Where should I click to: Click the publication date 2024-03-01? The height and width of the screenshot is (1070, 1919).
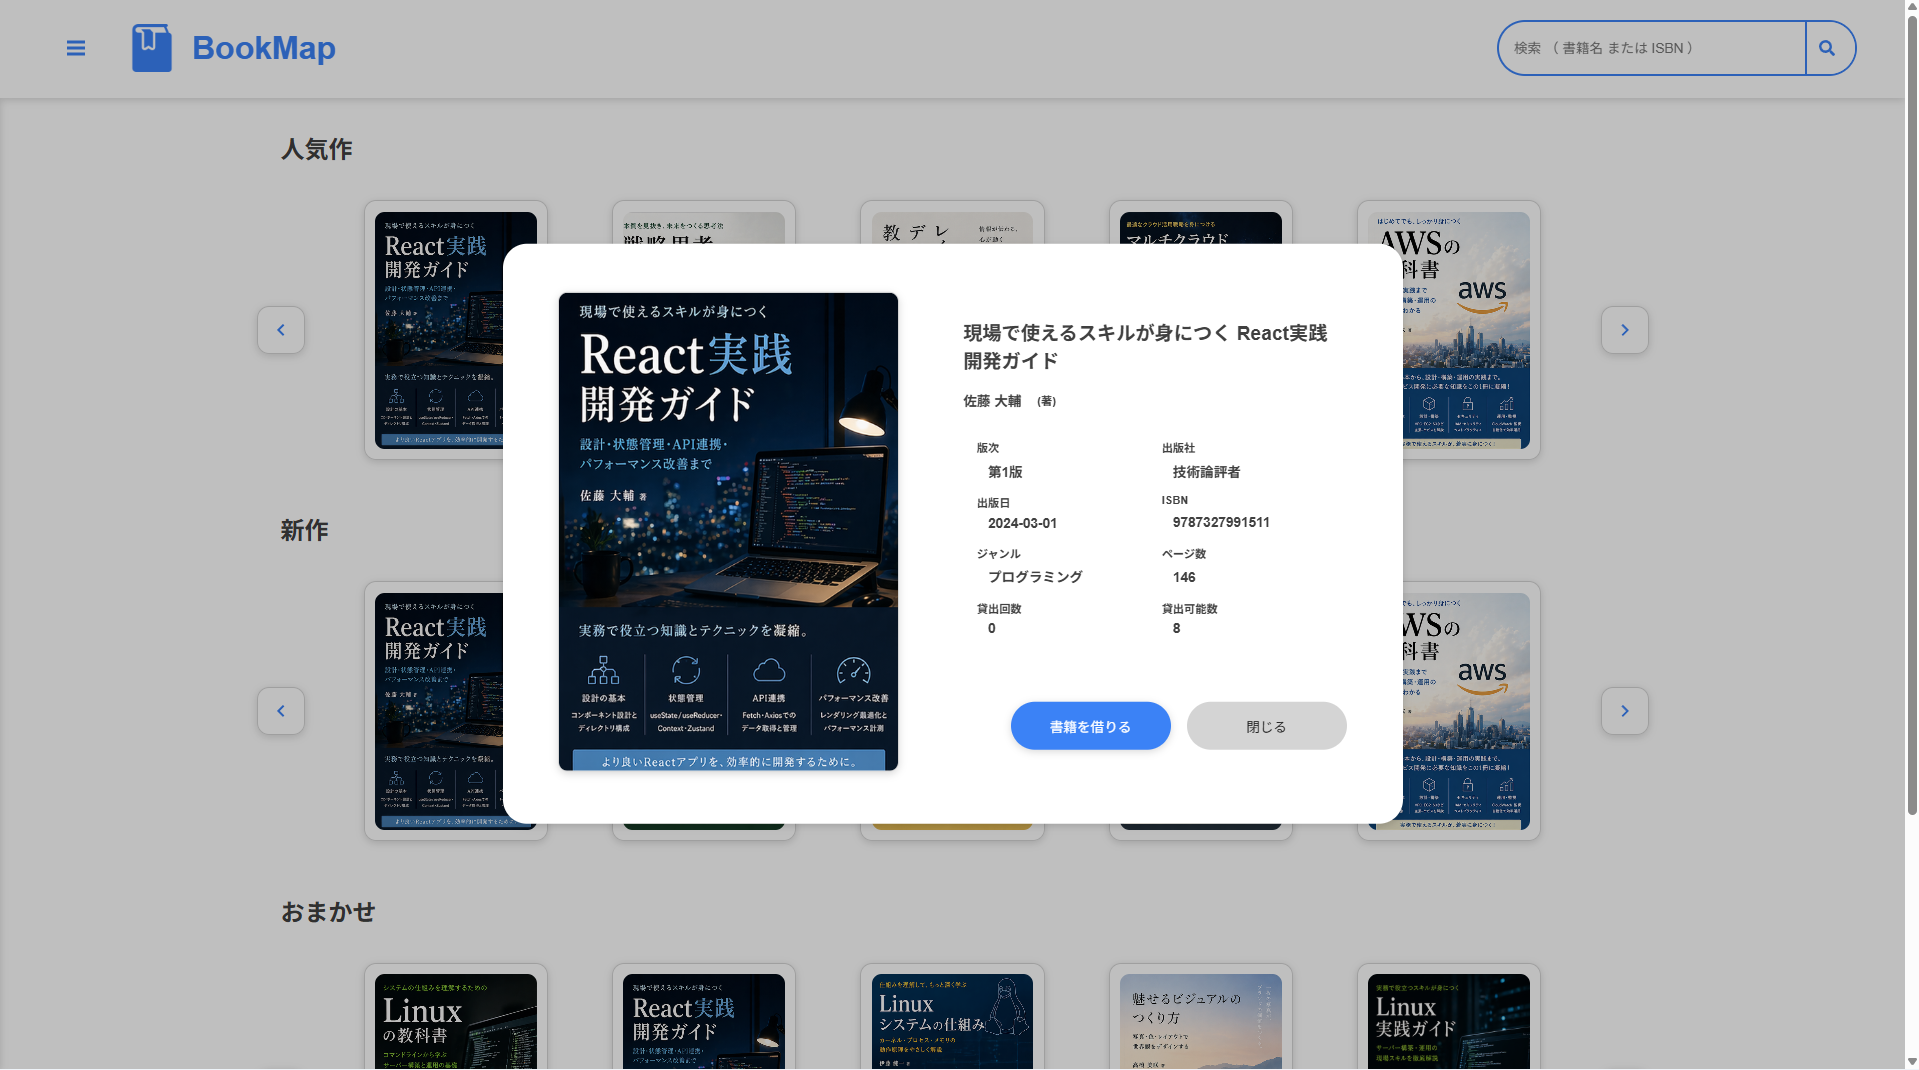pyautogui.click(x=1022, y=523)
